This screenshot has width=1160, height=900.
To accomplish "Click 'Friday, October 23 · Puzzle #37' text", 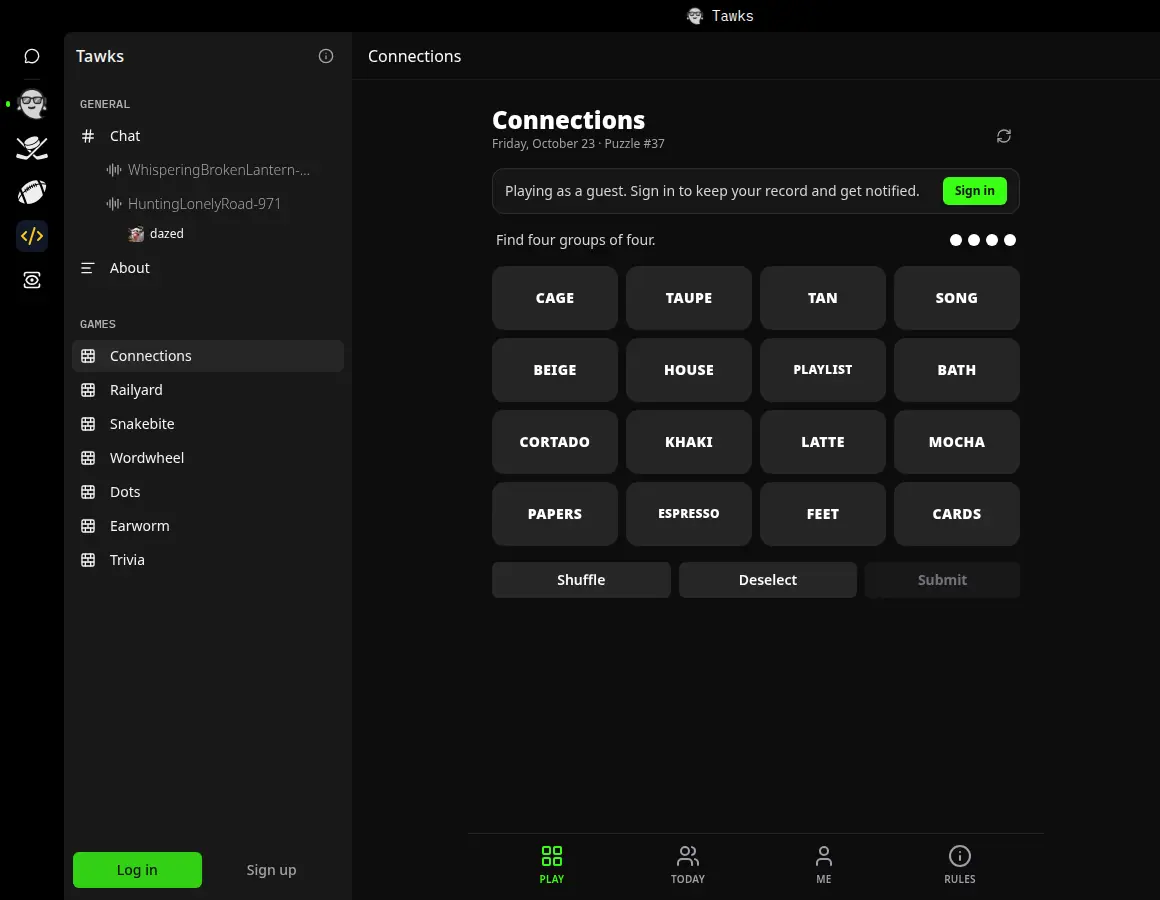I will click(578, 143).
